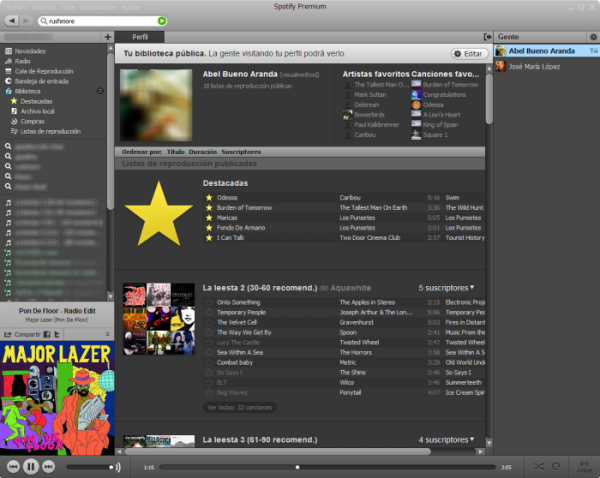Screen dimensions: 600x478
Task: Click the speaker volume icon
Action: [x=117, y=467]
